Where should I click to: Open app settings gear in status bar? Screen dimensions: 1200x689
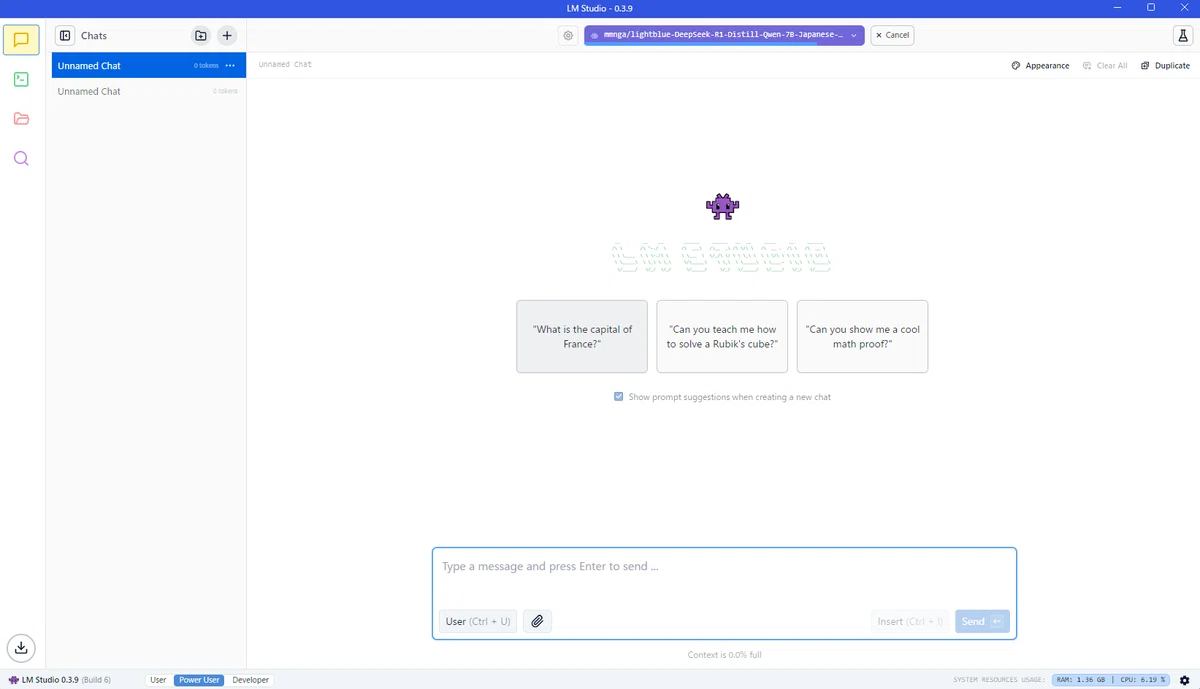point(1184,680)
